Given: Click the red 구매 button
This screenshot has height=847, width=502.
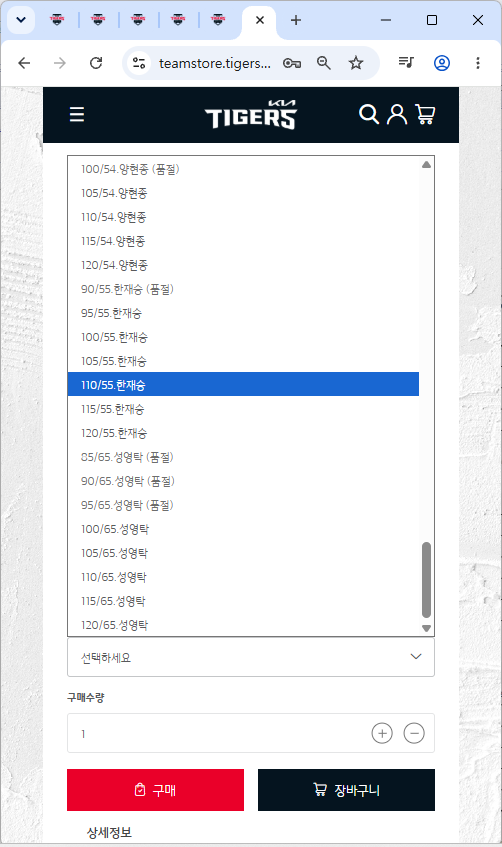Looking at the screenshot, I should pos(156,790).
